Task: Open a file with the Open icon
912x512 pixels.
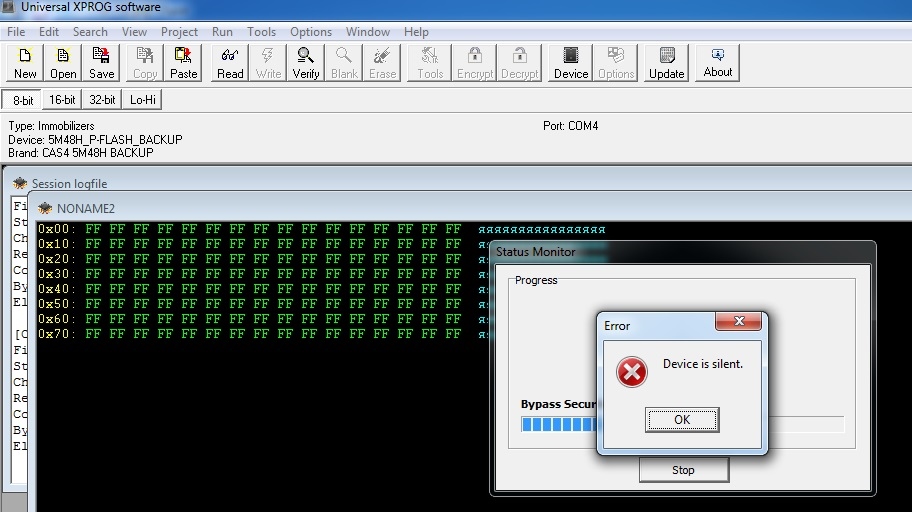Action: (63, 63)
